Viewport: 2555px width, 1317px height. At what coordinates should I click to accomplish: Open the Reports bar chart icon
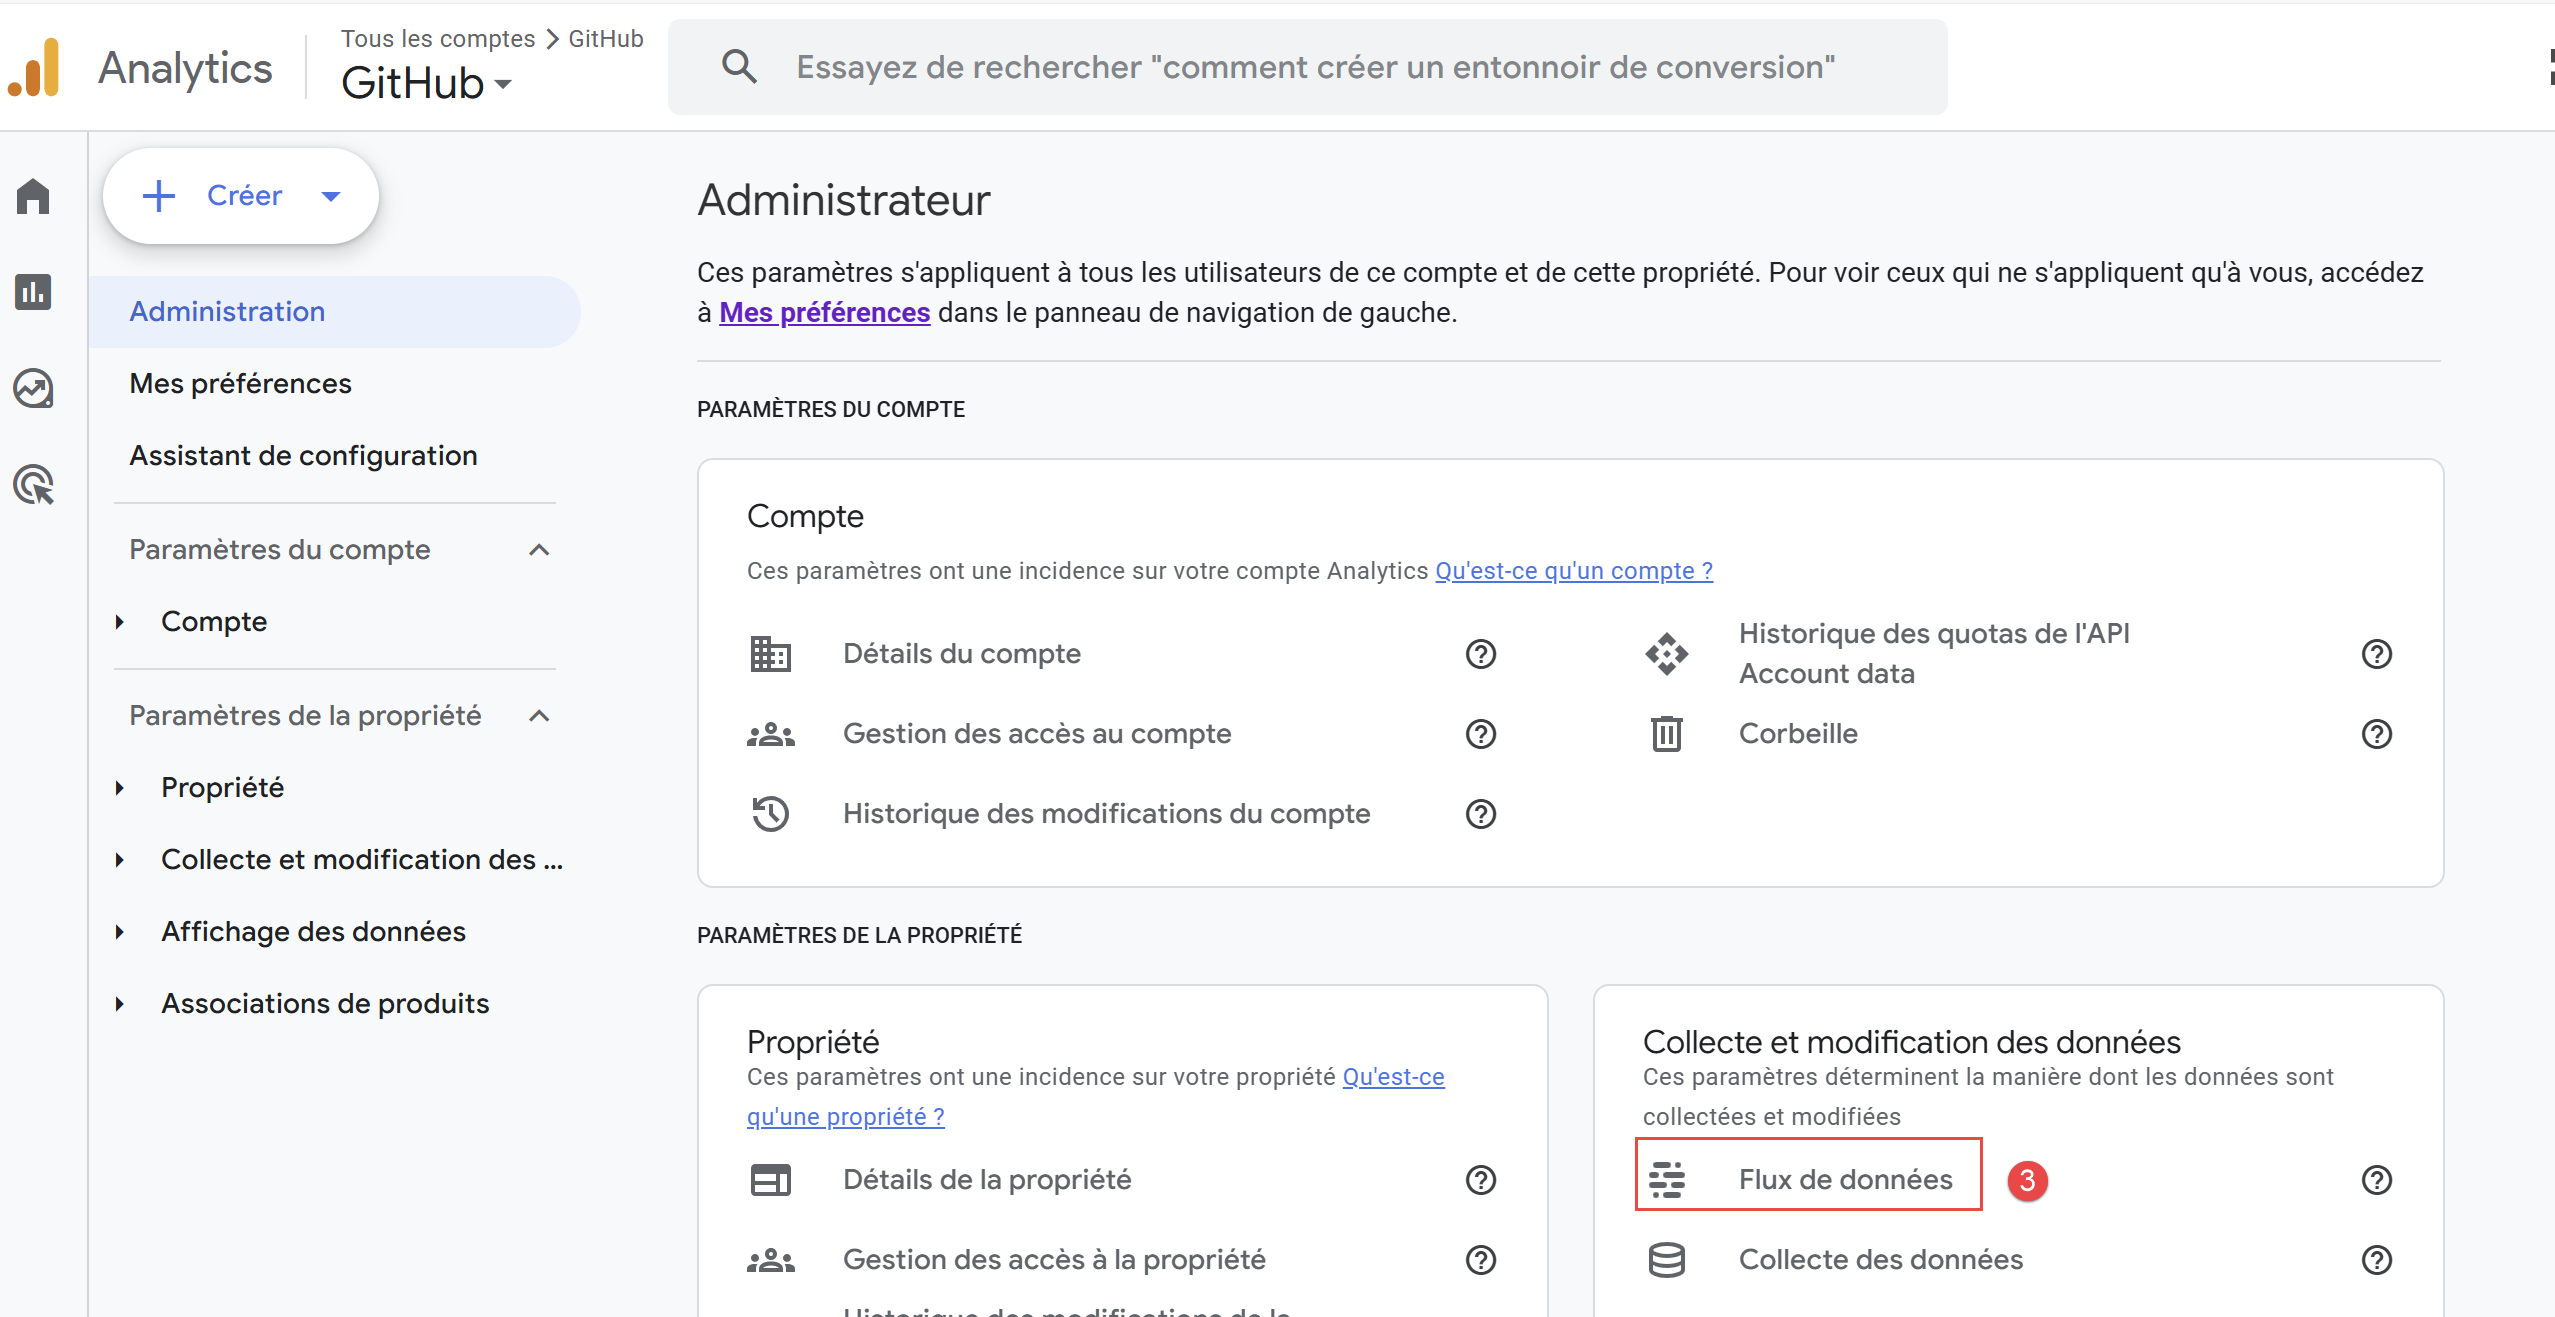click(33, 292)
